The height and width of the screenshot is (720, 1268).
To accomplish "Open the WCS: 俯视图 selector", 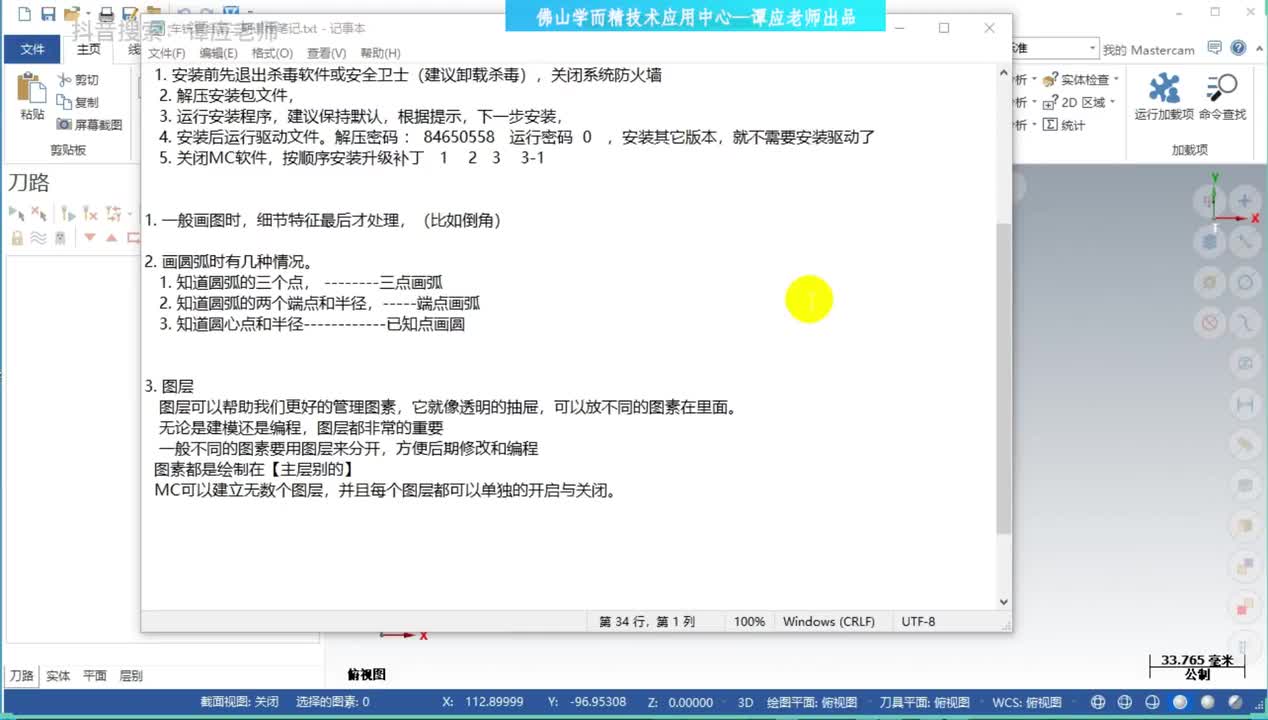I will pos(1027,702).
